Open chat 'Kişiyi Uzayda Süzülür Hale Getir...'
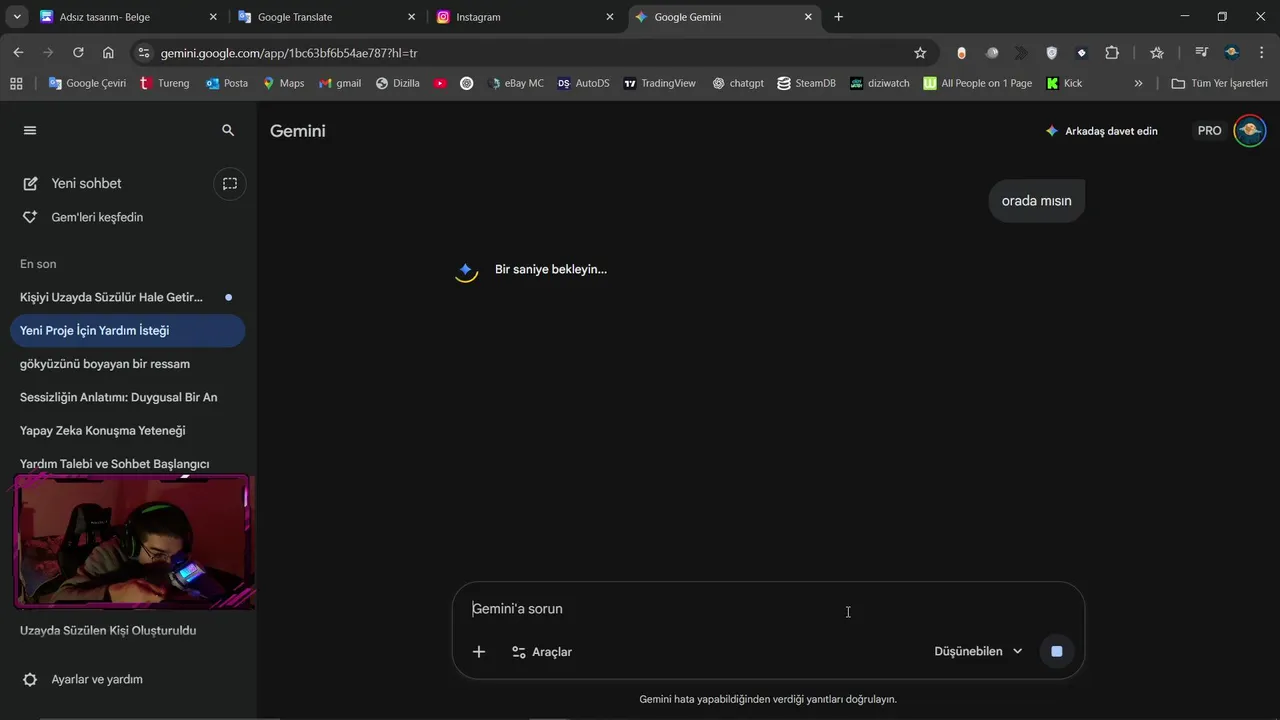Screen dimensions: 1280x720 (x=127, y=297)
